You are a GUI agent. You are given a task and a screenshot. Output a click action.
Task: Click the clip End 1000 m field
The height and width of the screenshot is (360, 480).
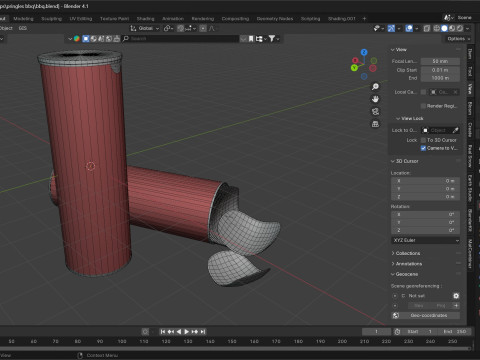(x=440, y=78)
